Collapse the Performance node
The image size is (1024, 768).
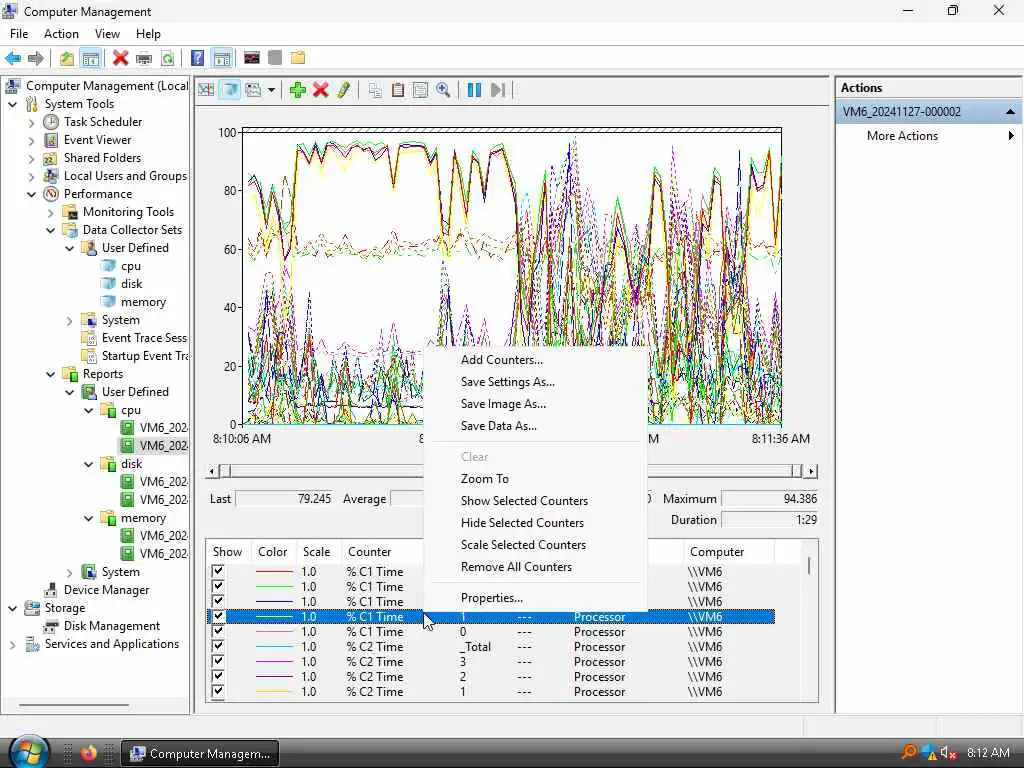[31, 194]
